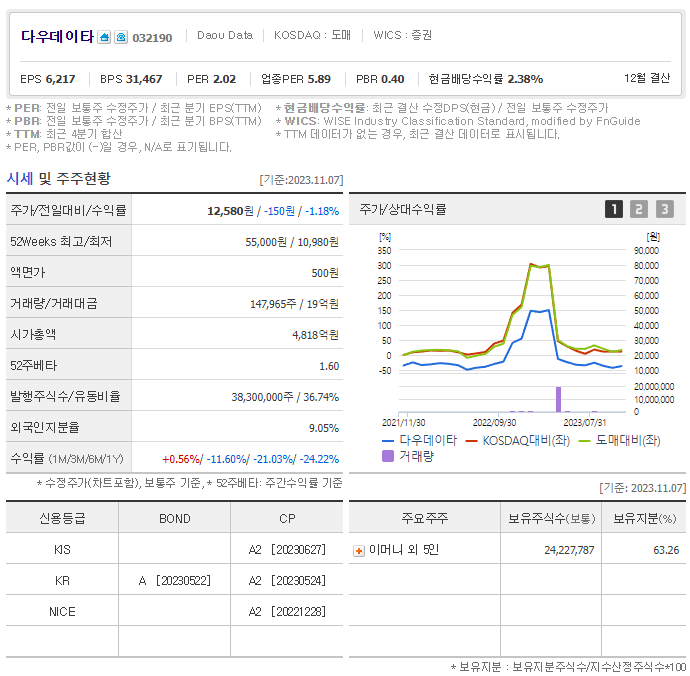Click the Daou Data English name
Viewport: 690px width, 676px height.
tap(225, 35)
